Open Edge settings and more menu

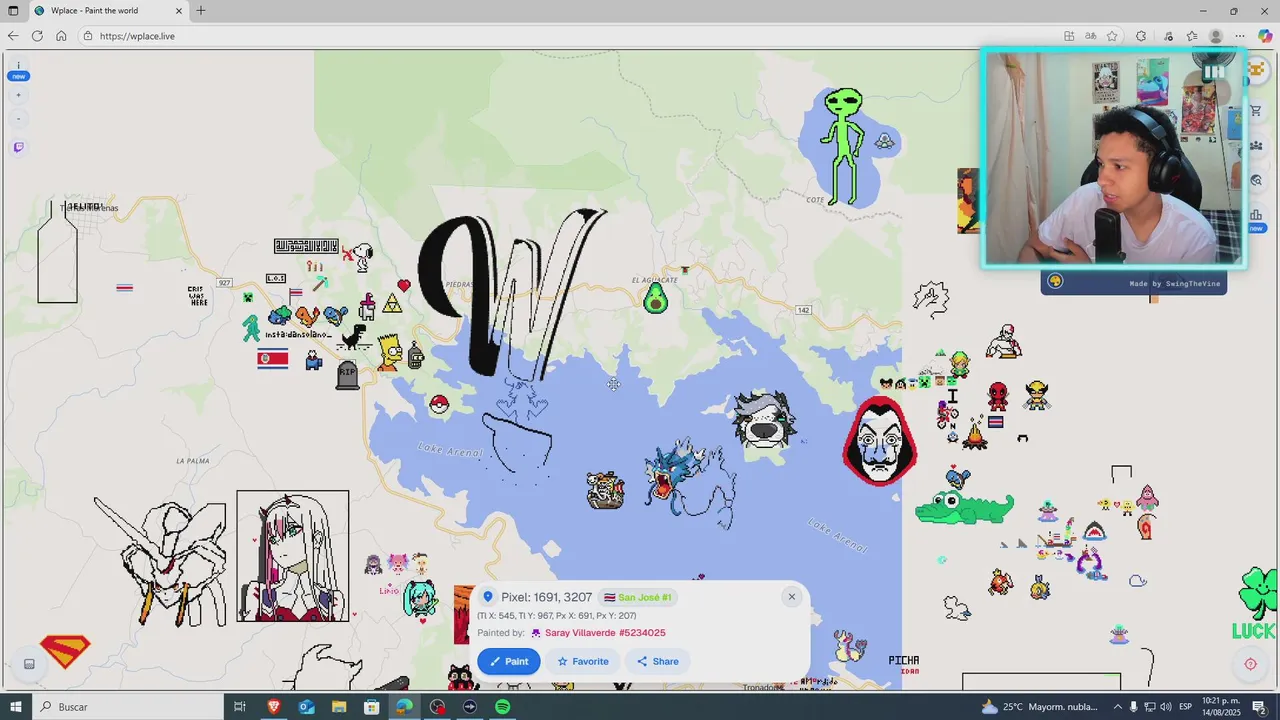[x=1240, y=36]
